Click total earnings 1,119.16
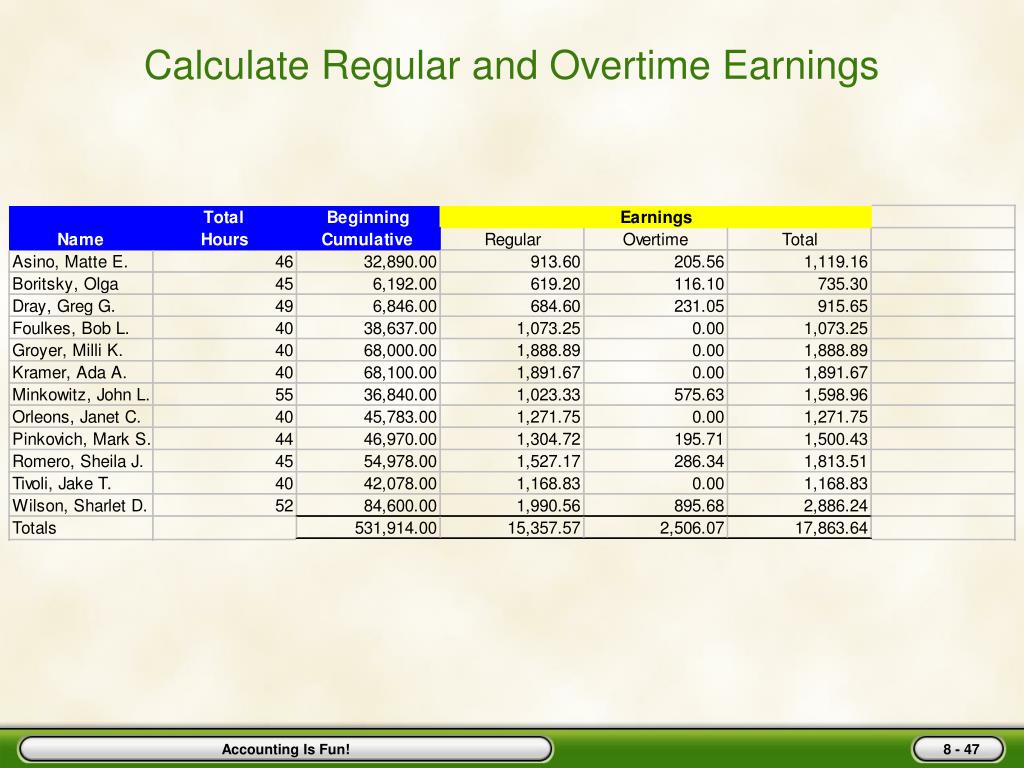1024x768 pixels. coord(836,262)
